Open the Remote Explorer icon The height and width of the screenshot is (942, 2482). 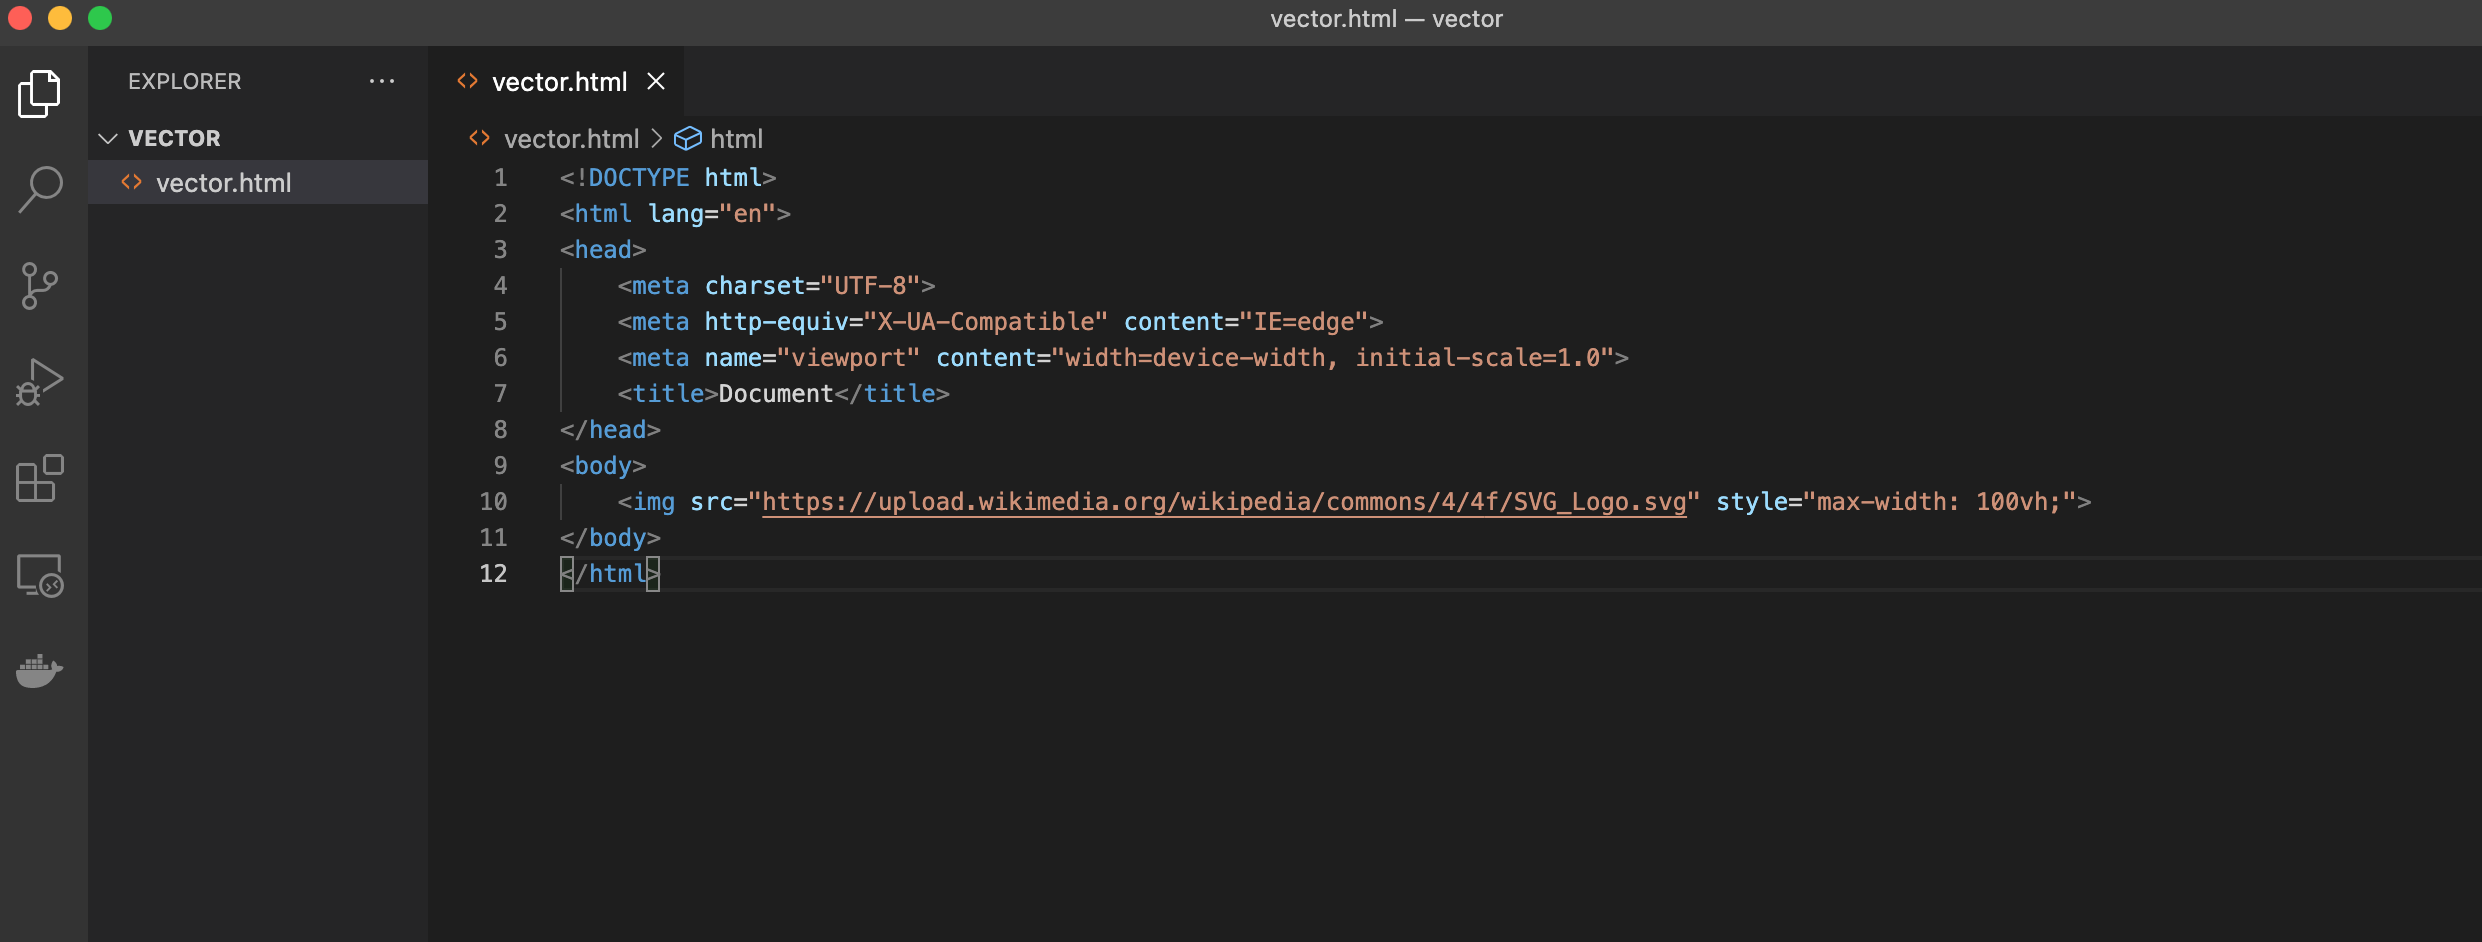coord(40,575)
